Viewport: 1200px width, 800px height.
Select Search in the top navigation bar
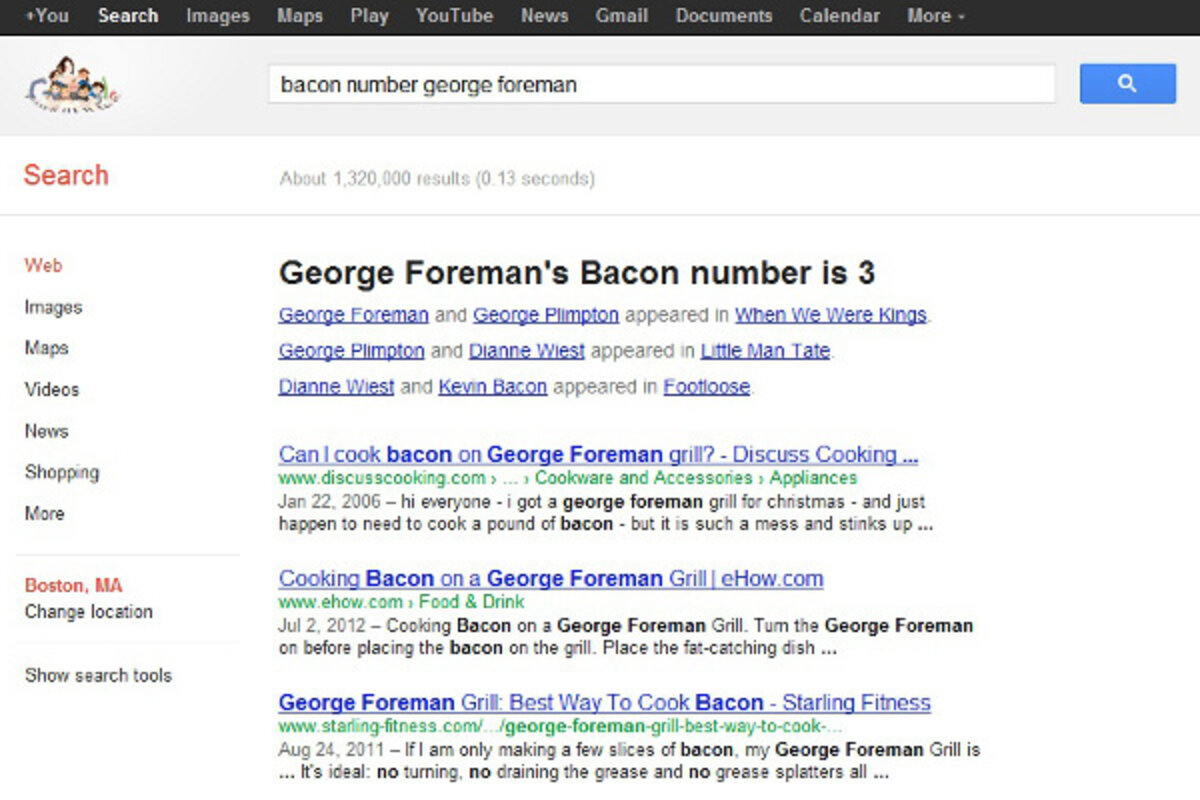[128, 16]
